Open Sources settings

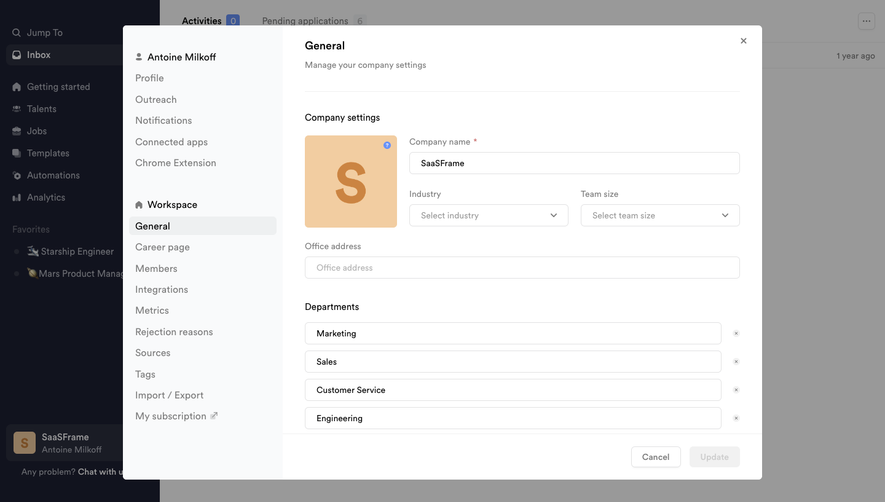153,353
